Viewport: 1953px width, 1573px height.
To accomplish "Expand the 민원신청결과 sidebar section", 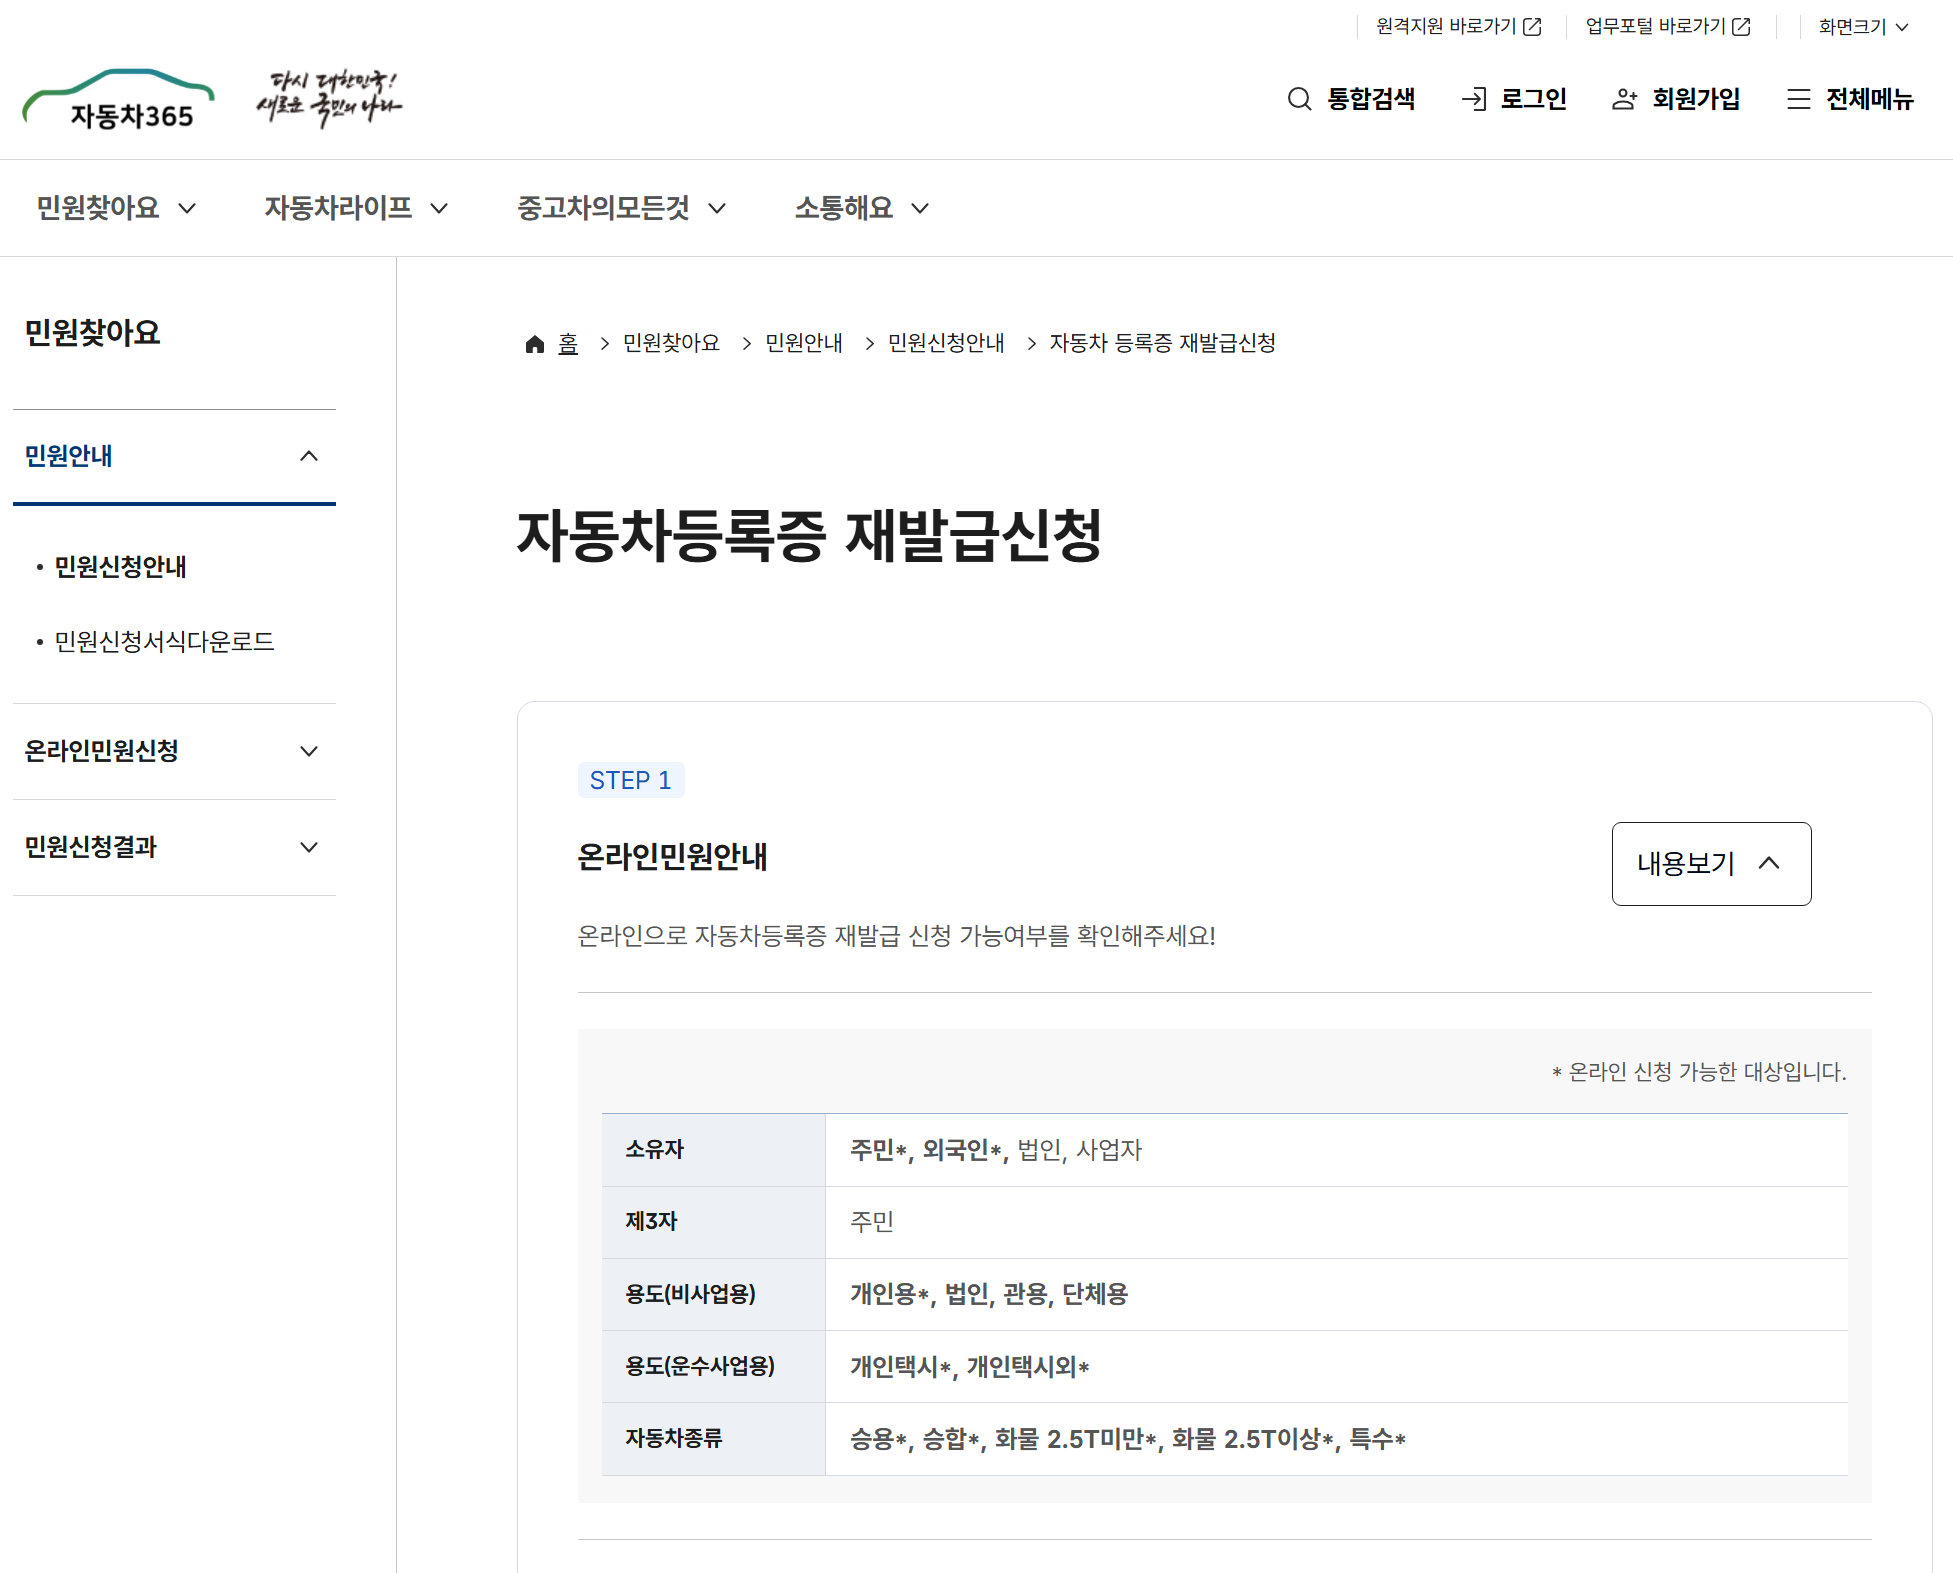I will (x=309, y=847).
